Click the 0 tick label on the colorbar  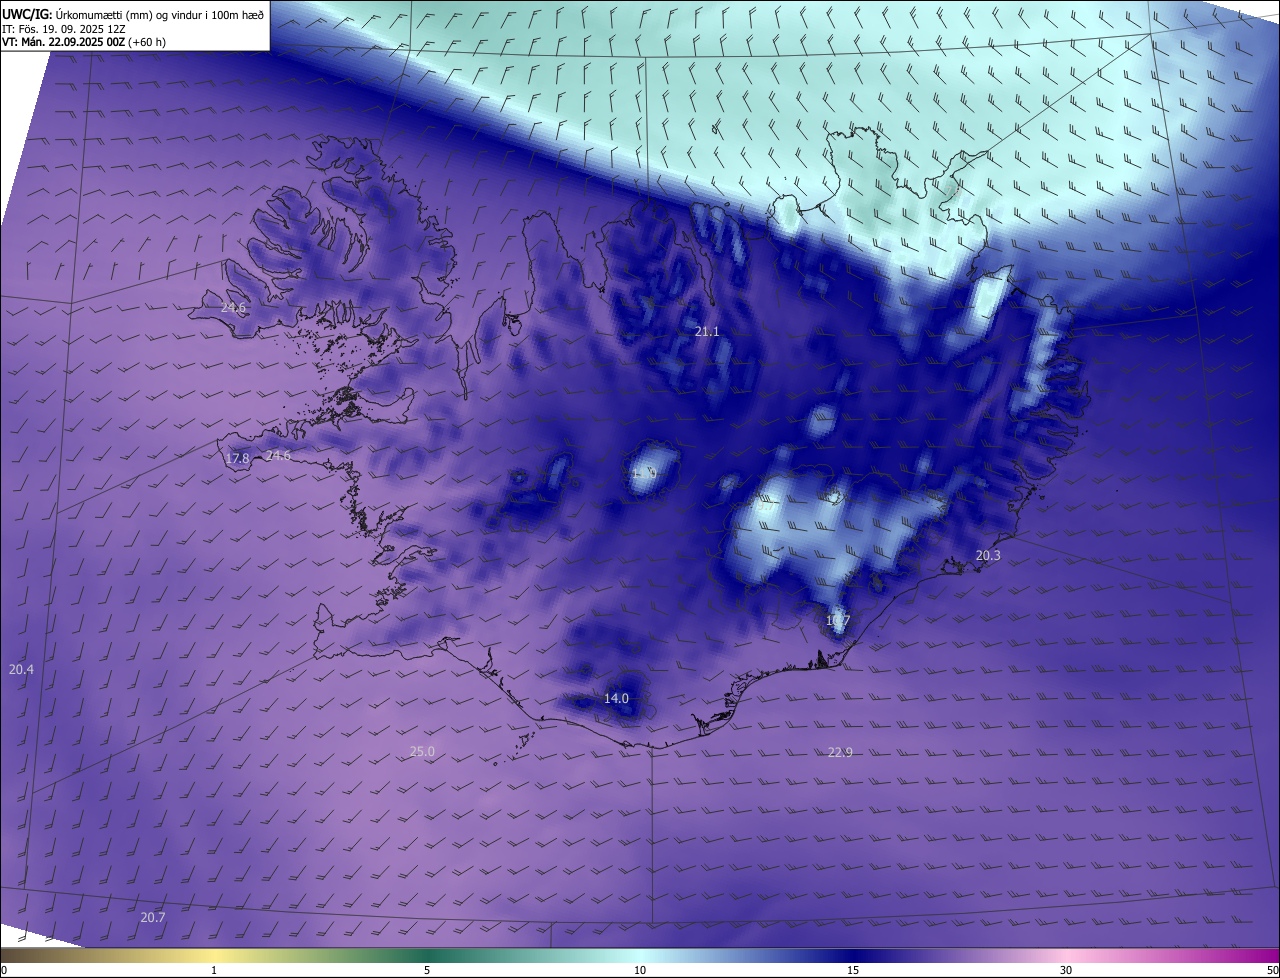coord(4,970)
